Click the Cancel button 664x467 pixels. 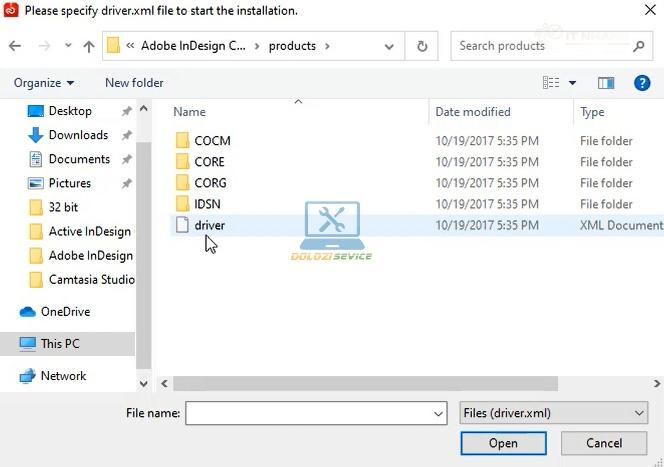tap(604, 443)
